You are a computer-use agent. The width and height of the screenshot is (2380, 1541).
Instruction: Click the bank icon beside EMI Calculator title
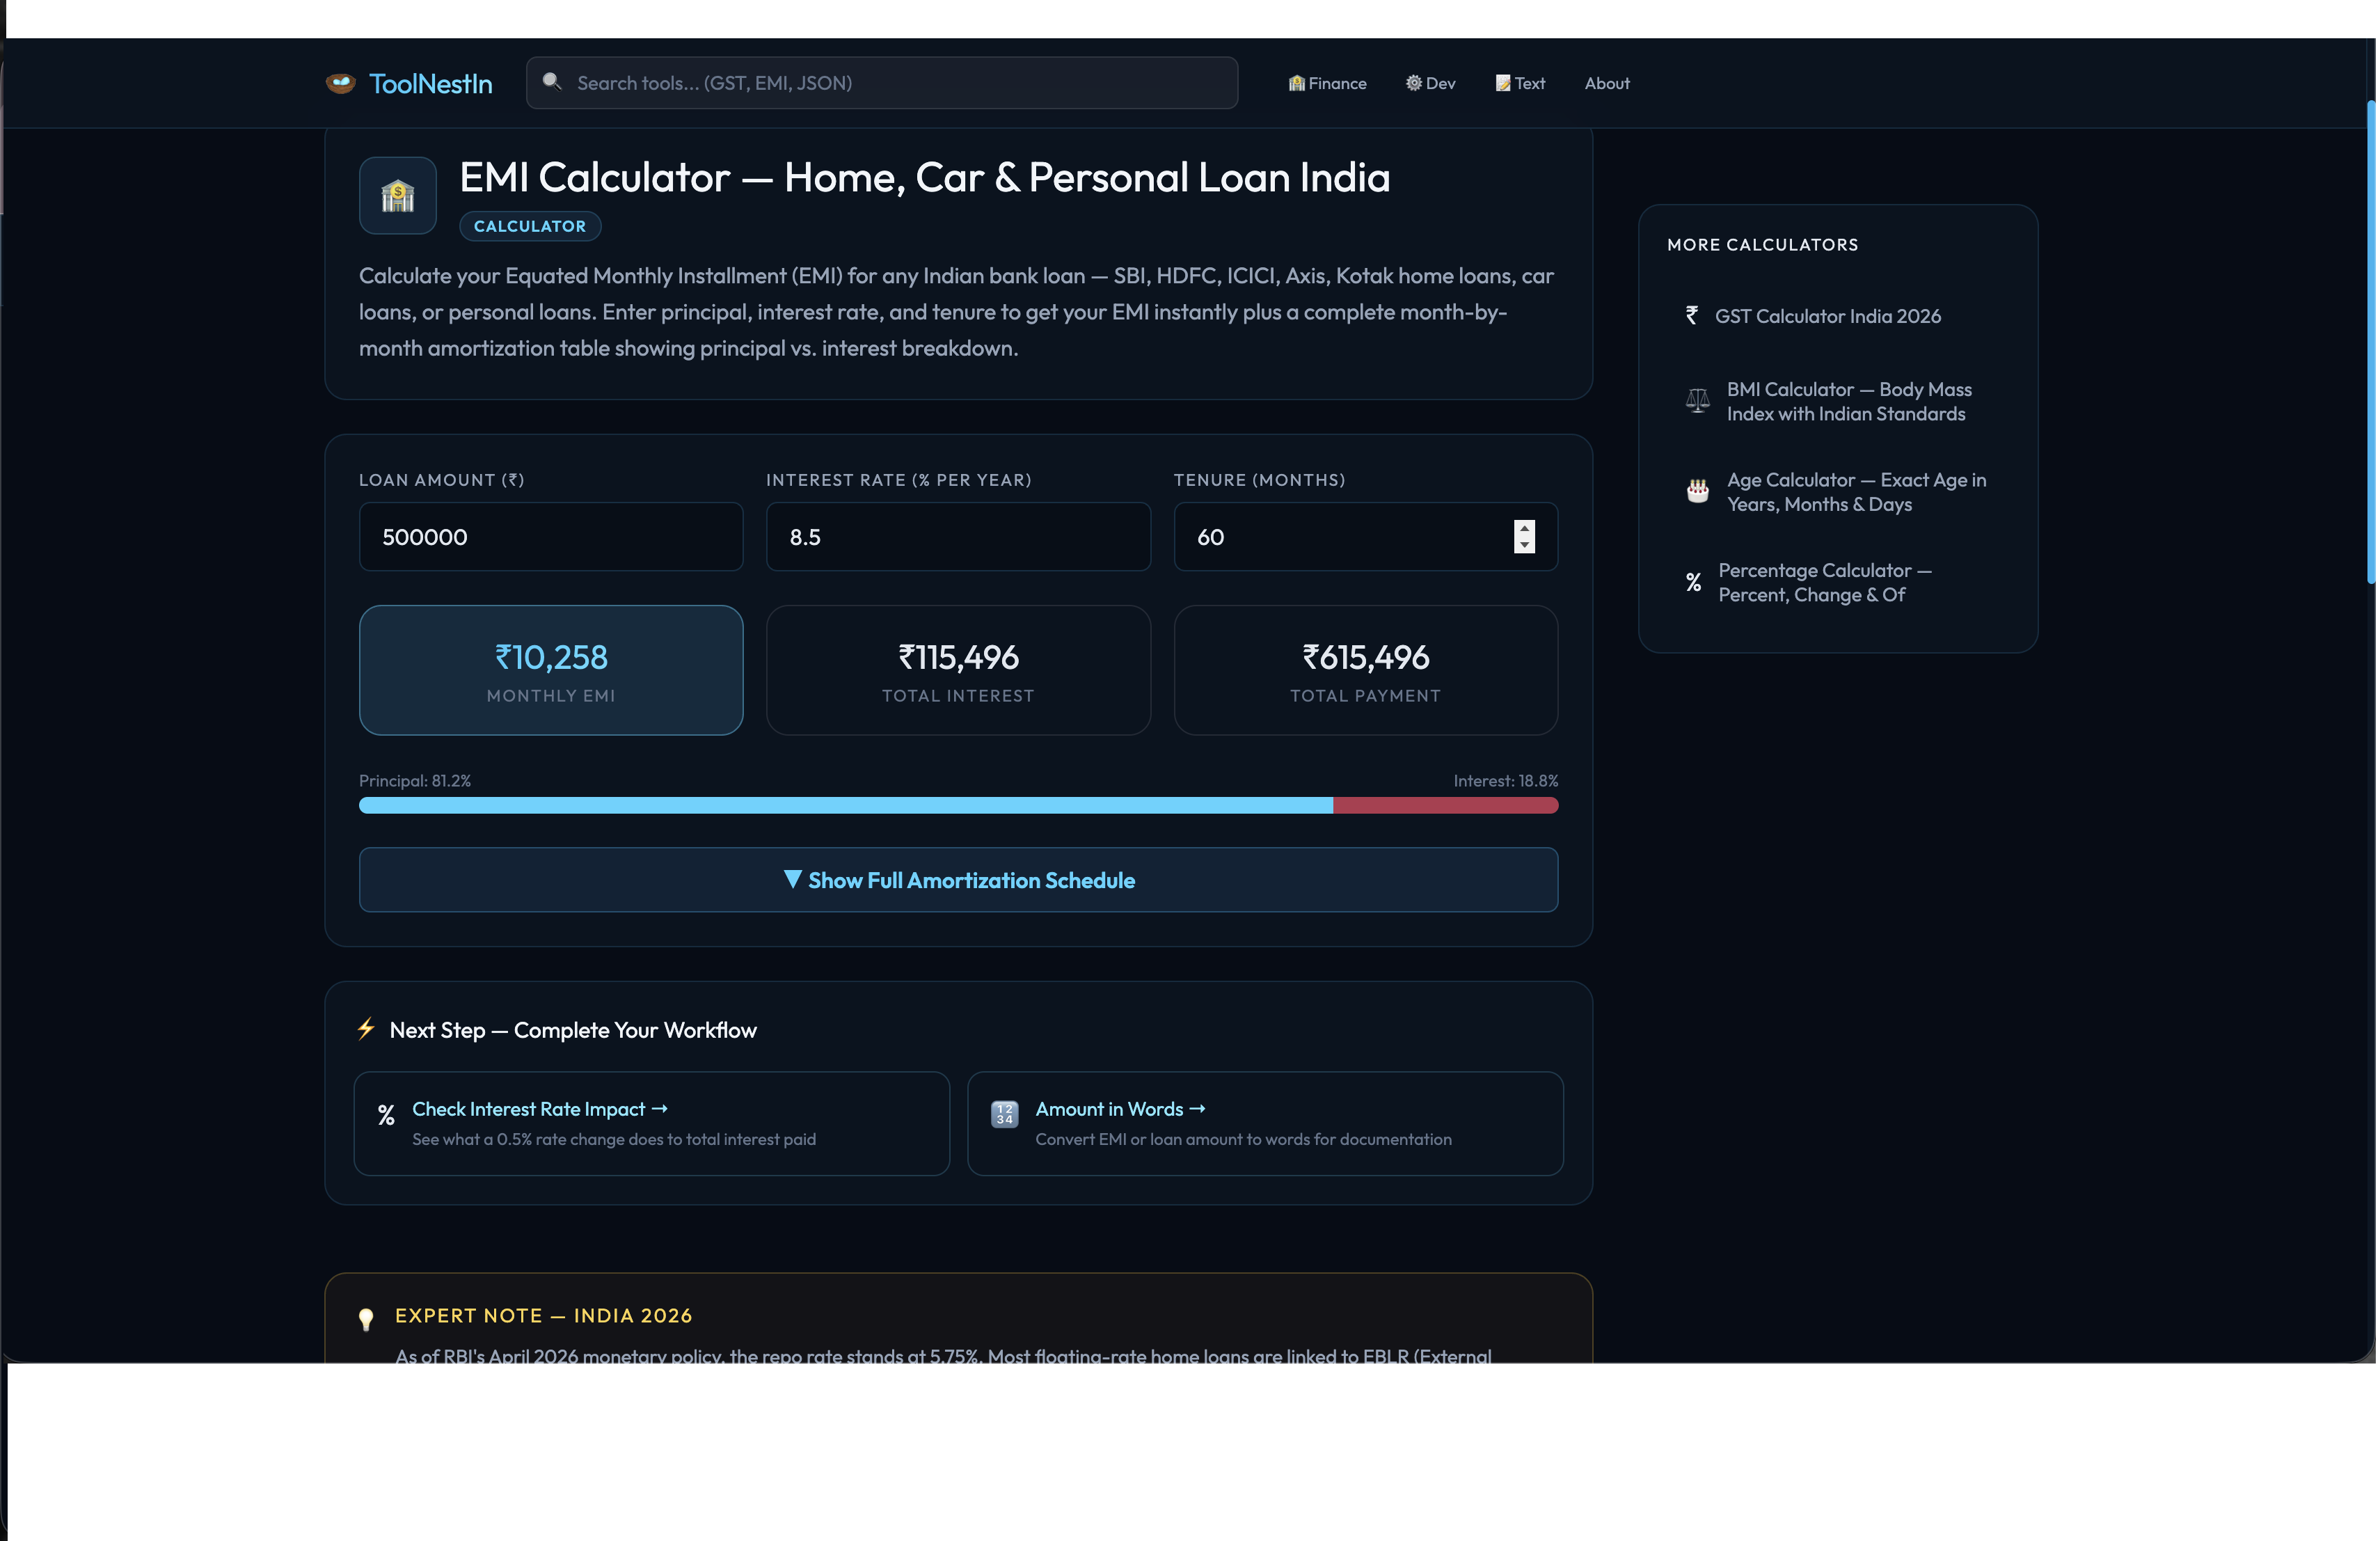398,196
